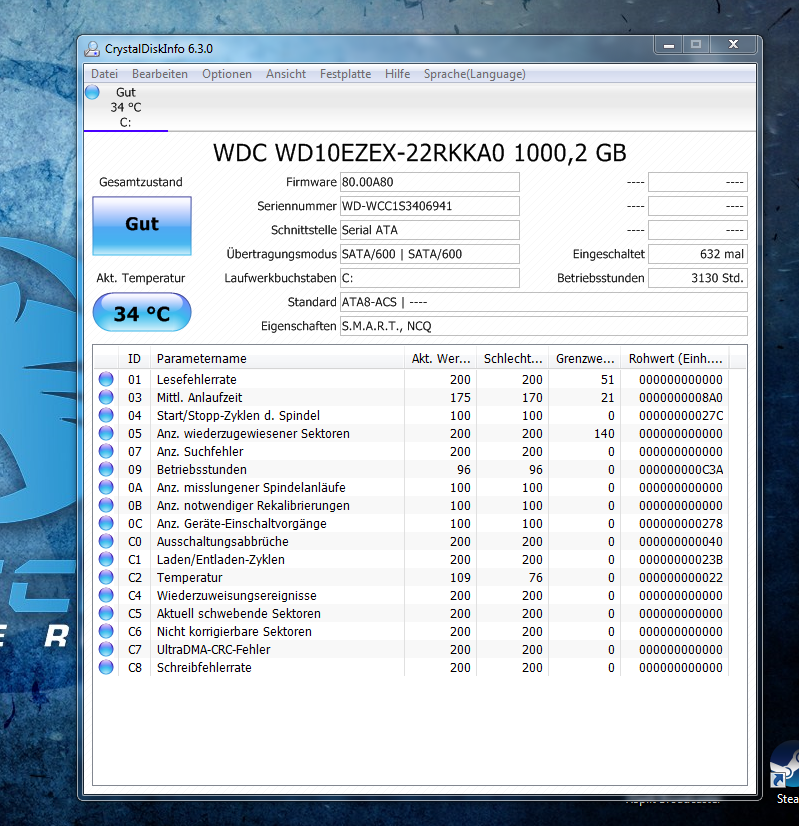Select raw value 00000000027C

point(680,415)
